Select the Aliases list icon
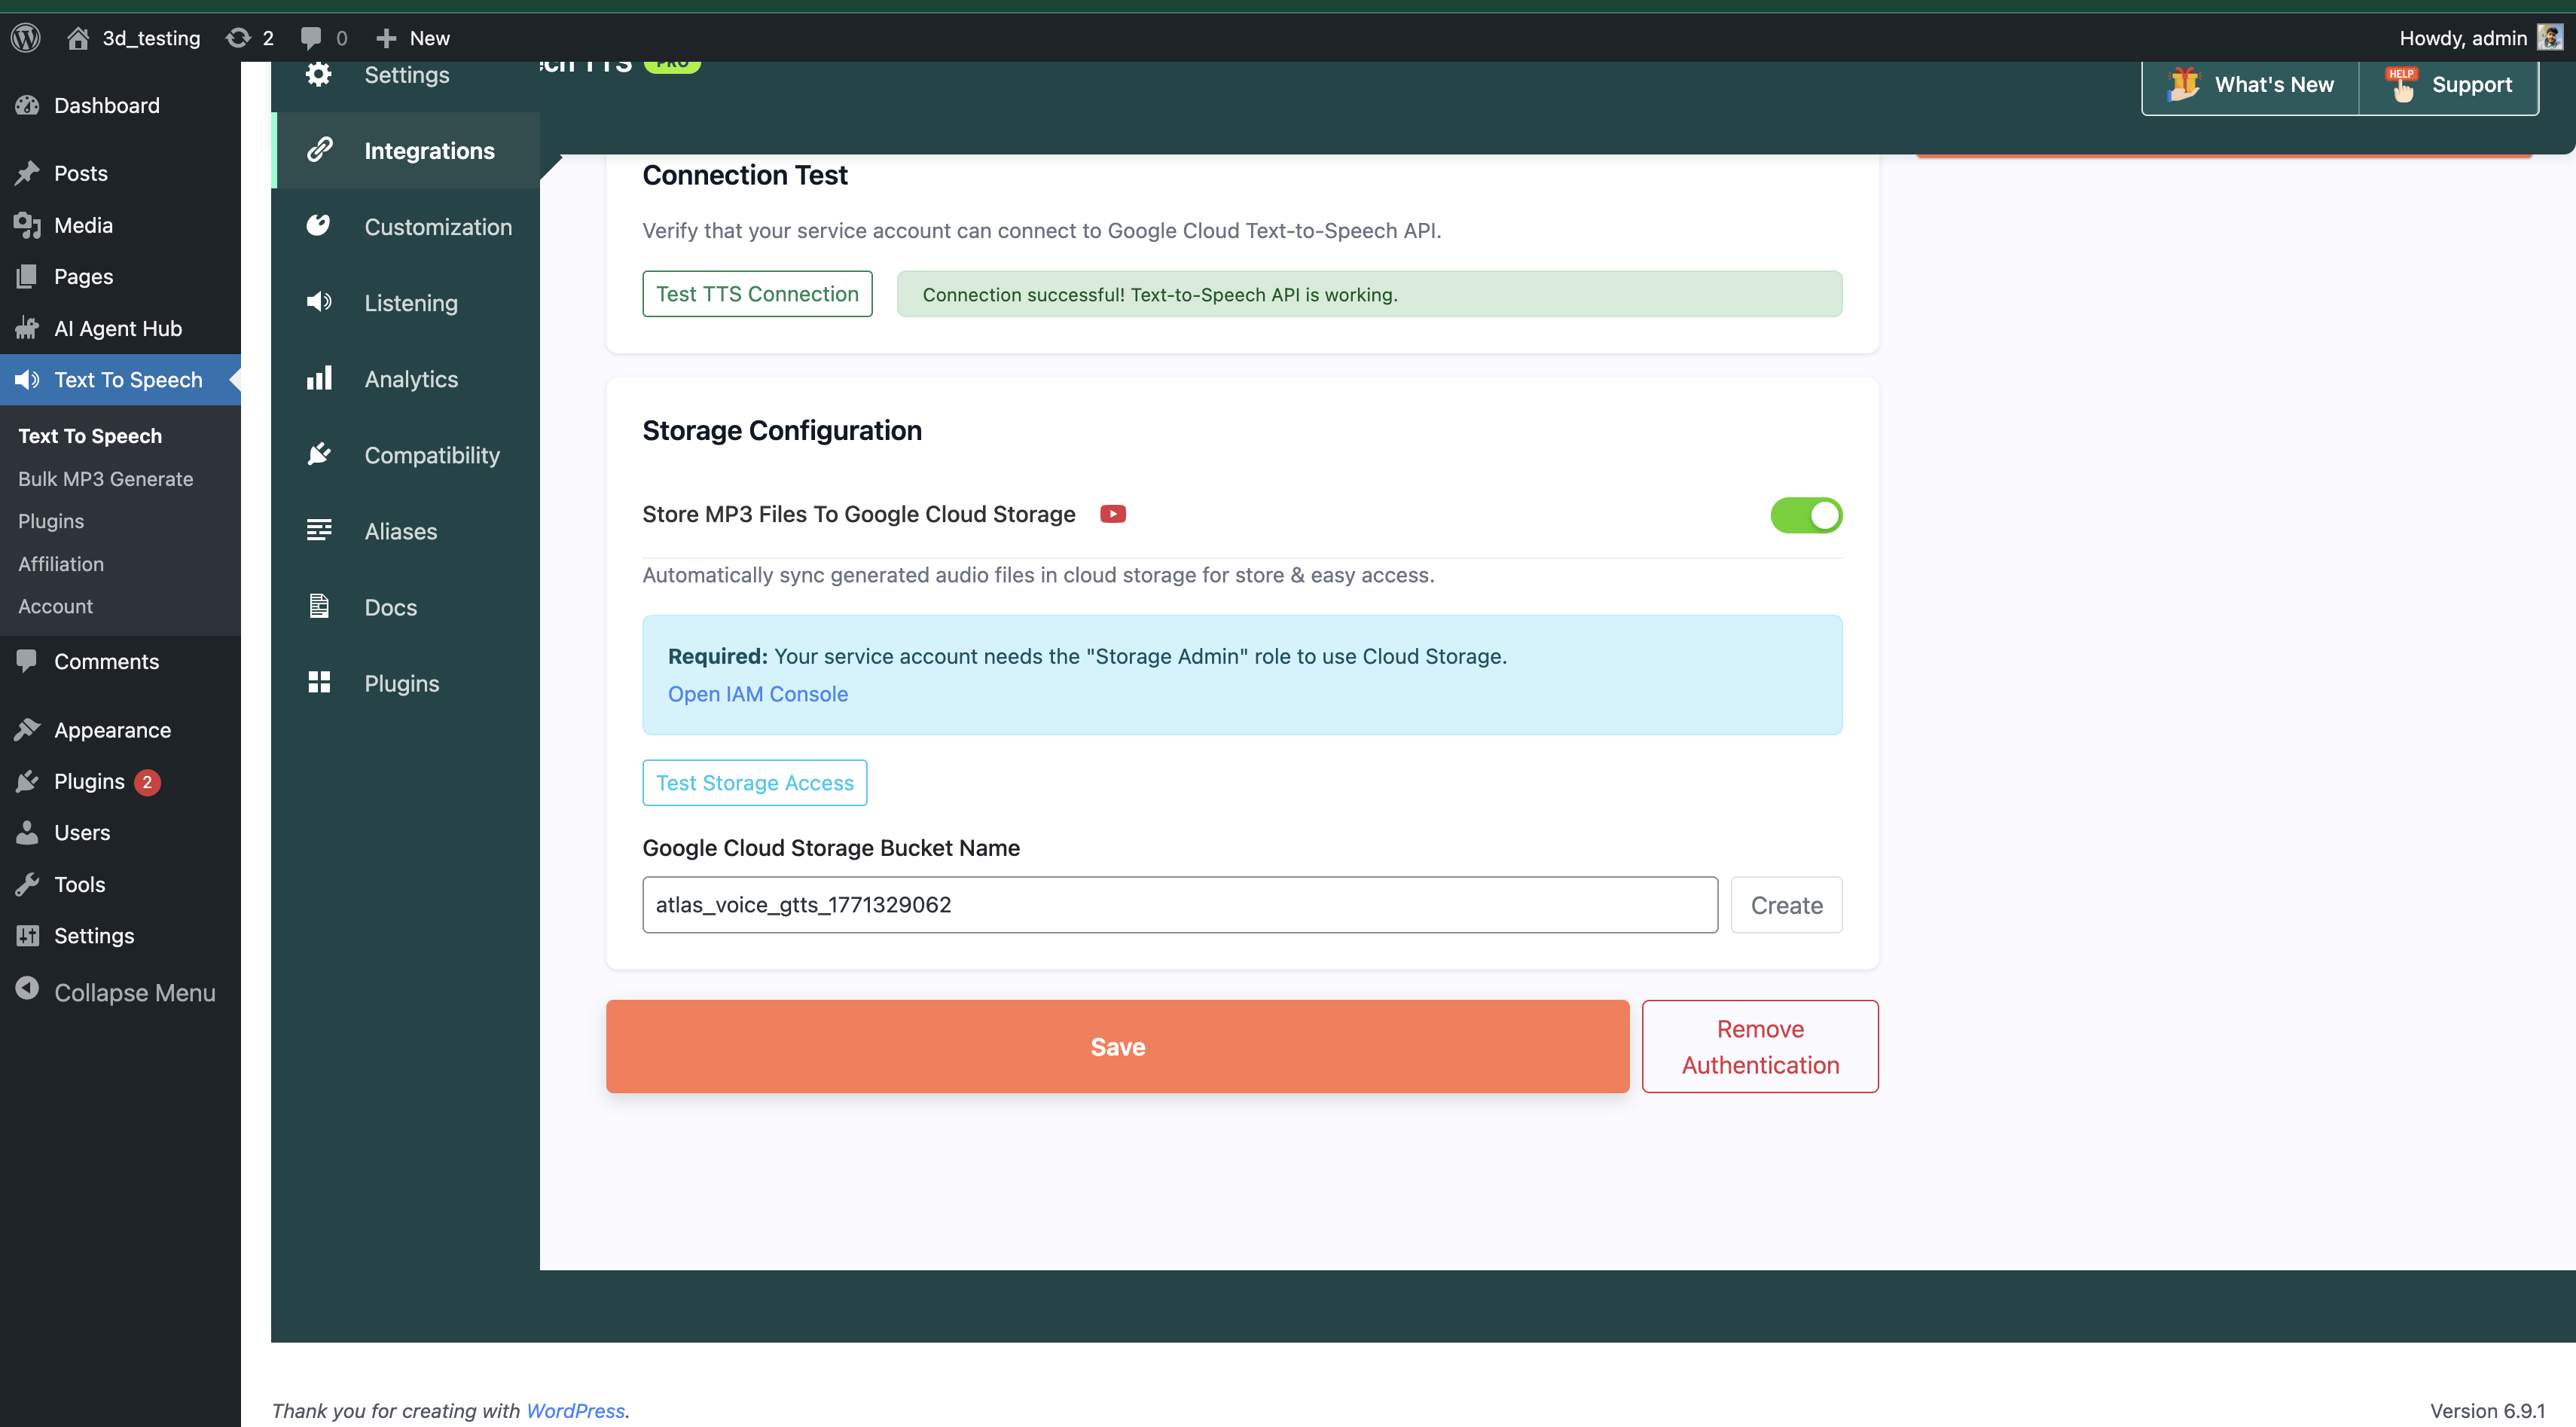 pyautogui.click(x=319, y=530)
